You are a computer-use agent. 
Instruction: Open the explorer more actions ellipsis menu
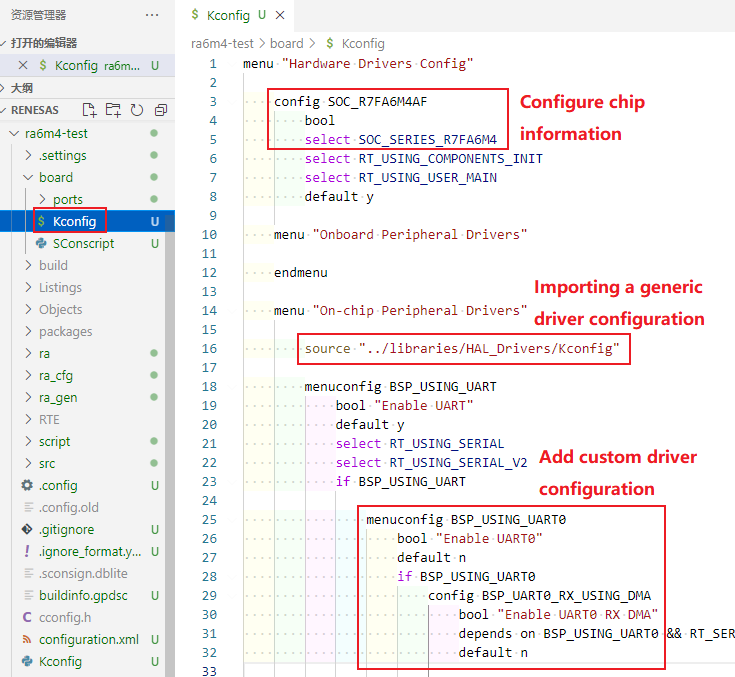[152, 15]
